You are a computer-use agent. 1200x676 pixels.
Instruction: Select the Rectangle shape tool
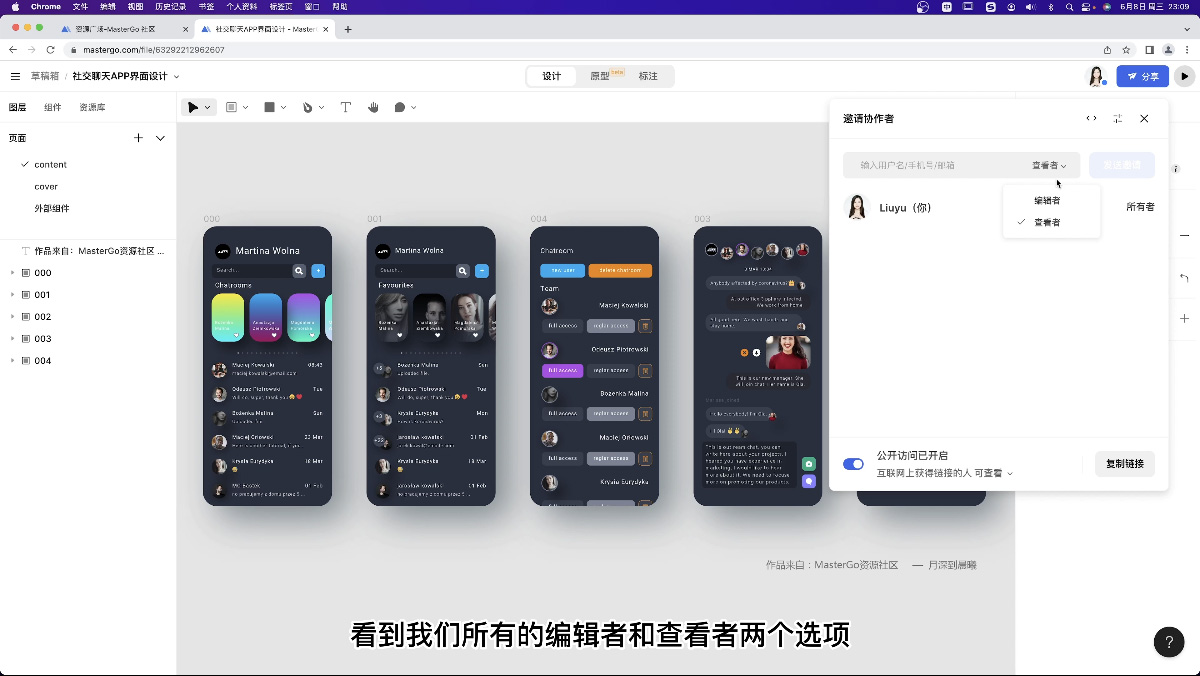pos(269,107)
